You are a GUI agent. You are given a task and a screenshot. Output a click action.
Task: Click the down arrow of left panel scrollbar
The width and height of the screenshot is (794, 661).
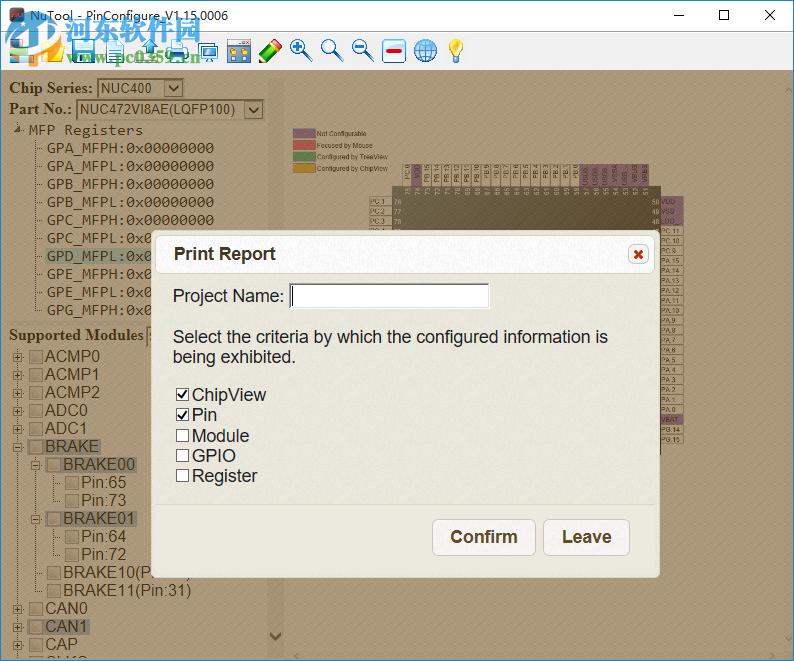coord(275,636)
